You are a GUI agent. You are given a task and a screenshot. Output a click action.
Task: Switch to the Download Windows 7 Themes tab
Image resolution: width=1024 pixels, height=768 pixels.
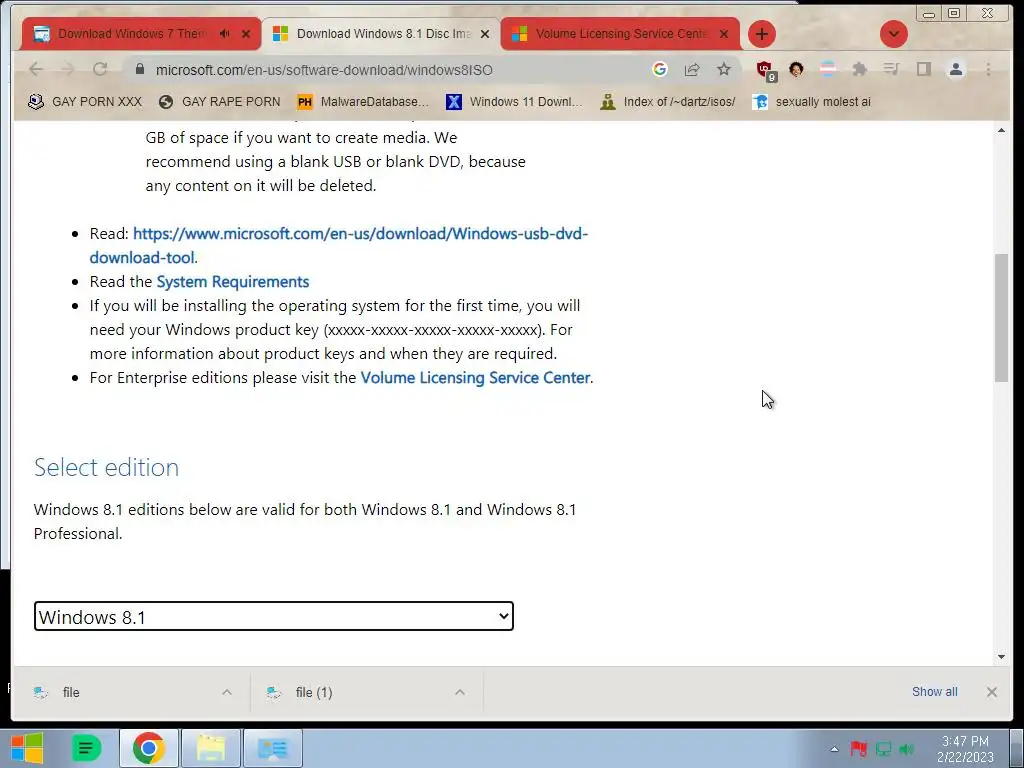(131, 33)
